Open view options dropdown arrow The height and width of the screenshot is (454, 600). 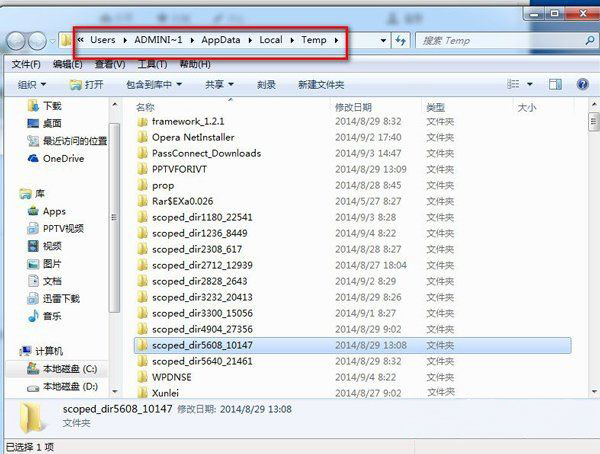point(530,84)
